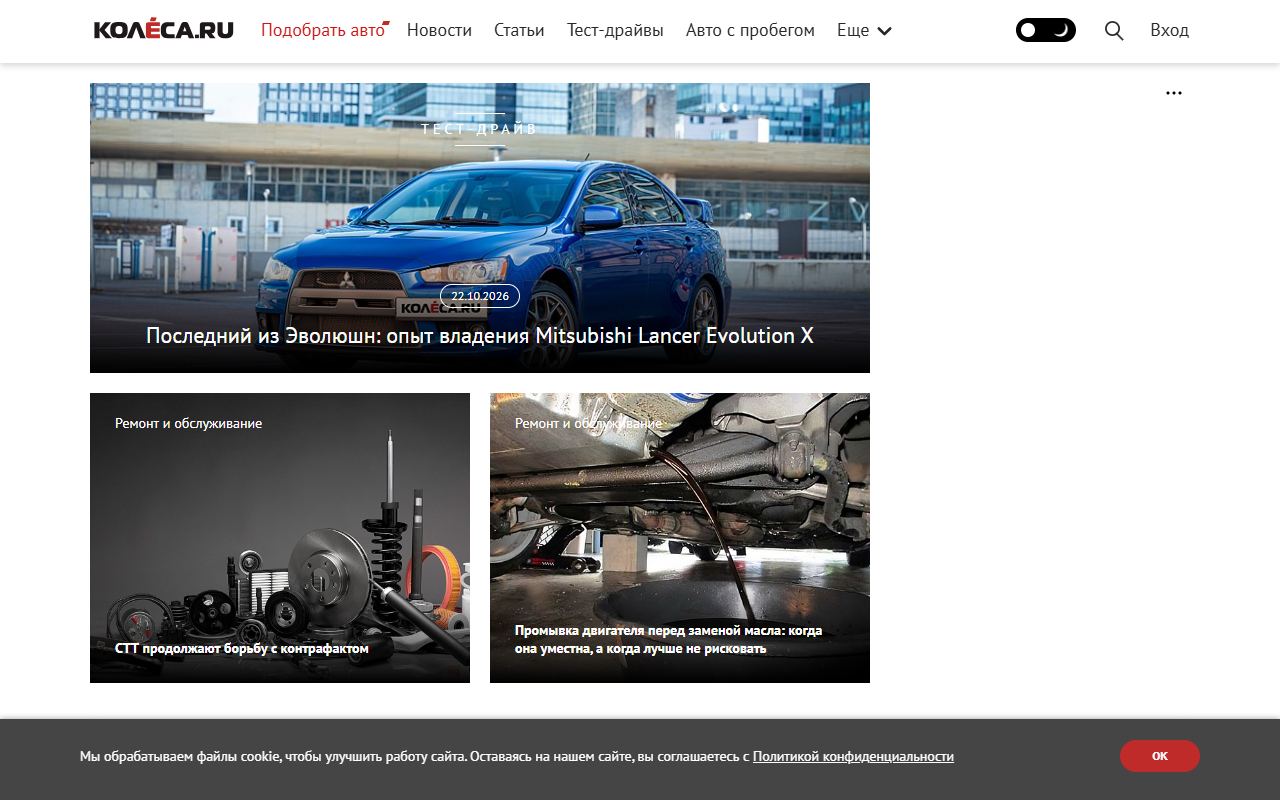This screenshot has width=1280, height=800.
Task: Click the ТЕСТ-ДРАЙВ category label on banner
Action: pyautogui.click(x=480, y=129)
